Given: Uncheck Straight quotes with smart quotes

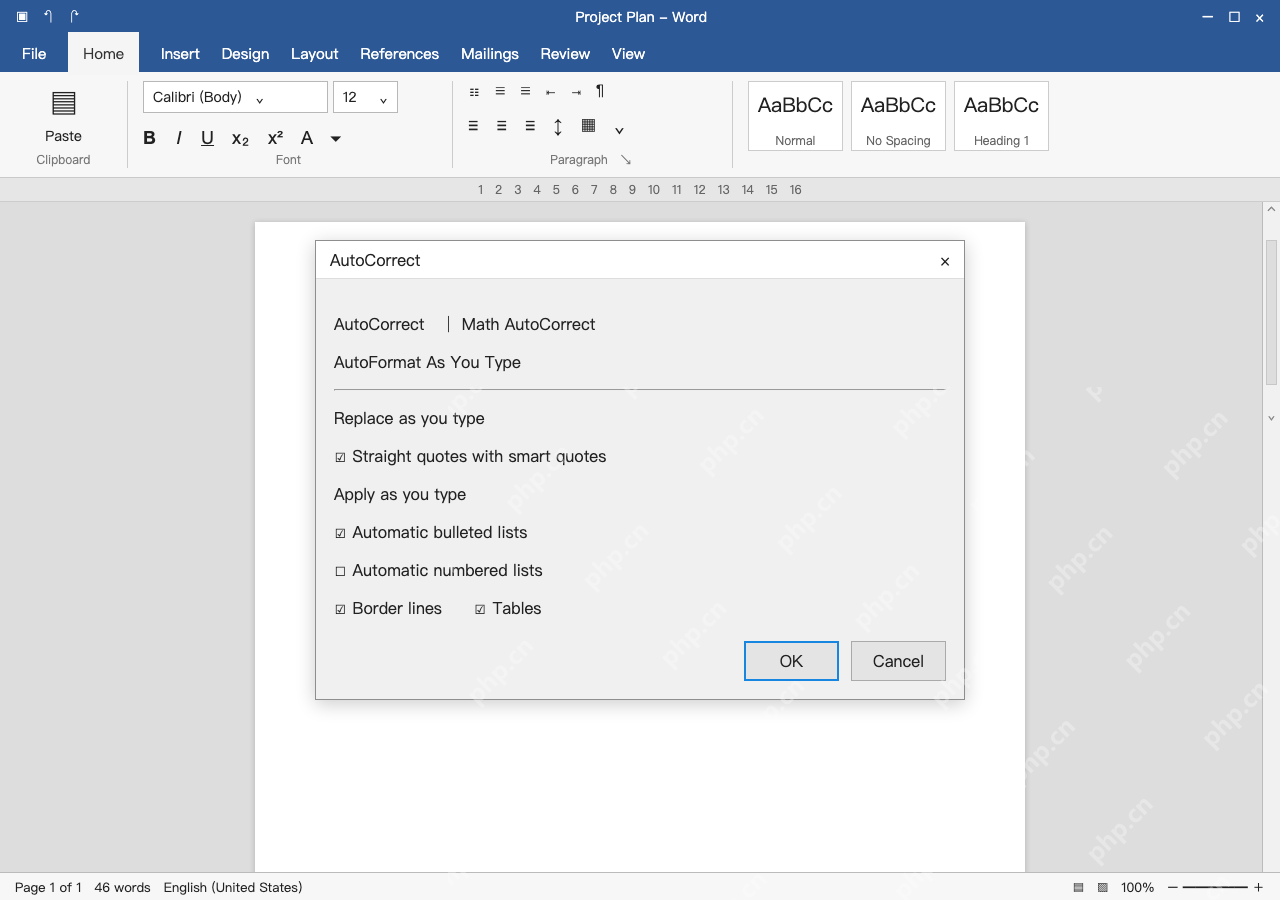Looking at the screenshot, I should pyautogui.click(x=340, y=457).
